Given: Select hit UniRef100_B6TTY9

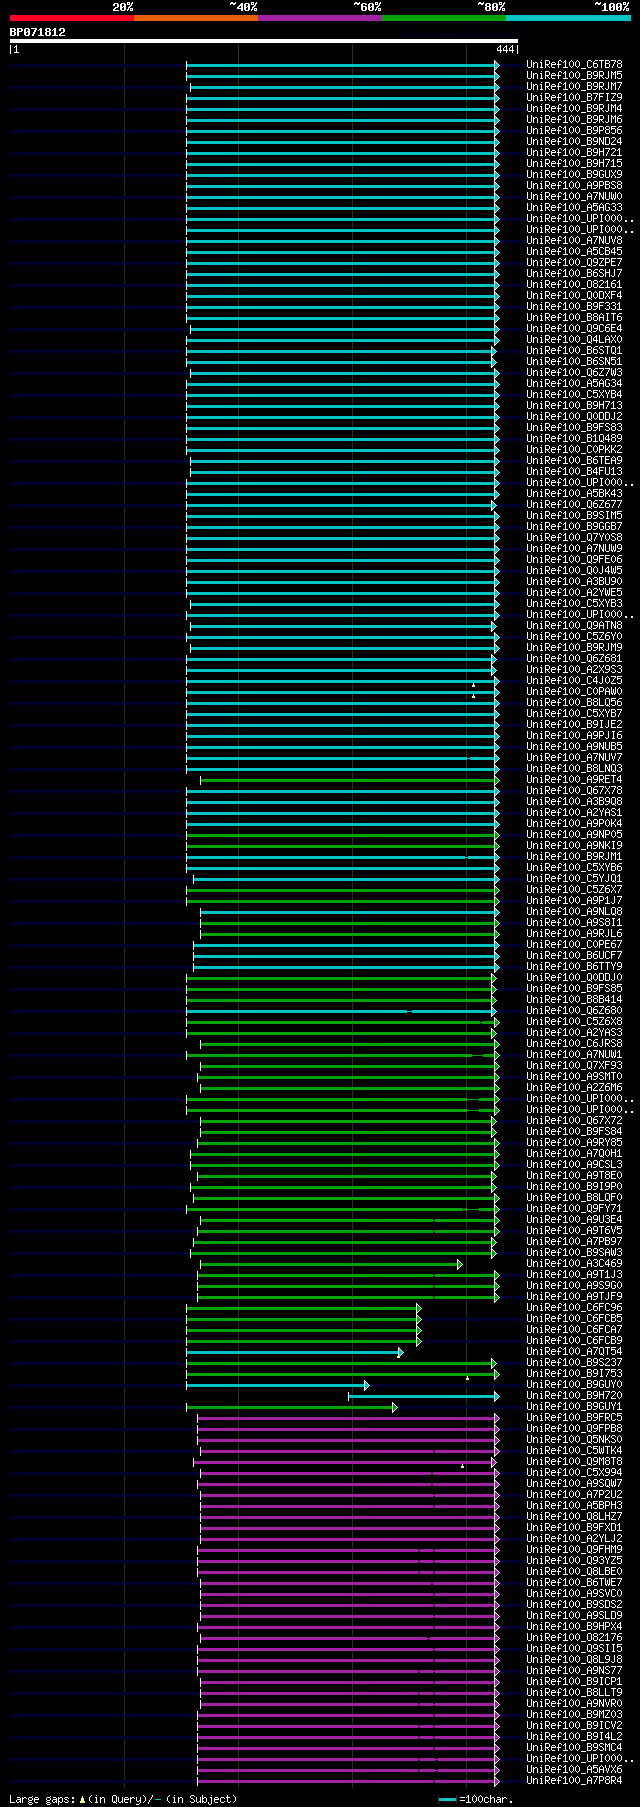Looking at the screenshot, I should tap(574, 967).
